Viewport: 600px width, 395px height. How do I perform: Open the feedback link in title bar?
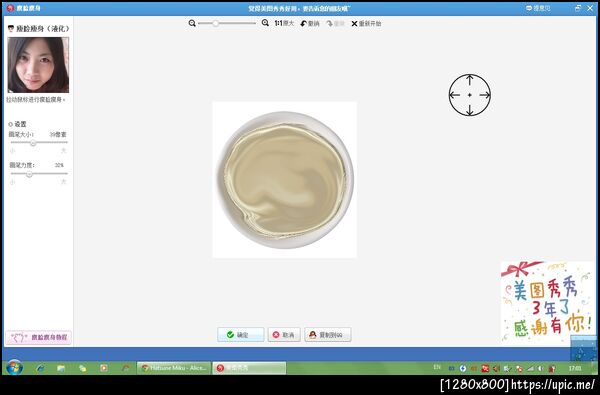pyautogui.click(x=538, y=8)
